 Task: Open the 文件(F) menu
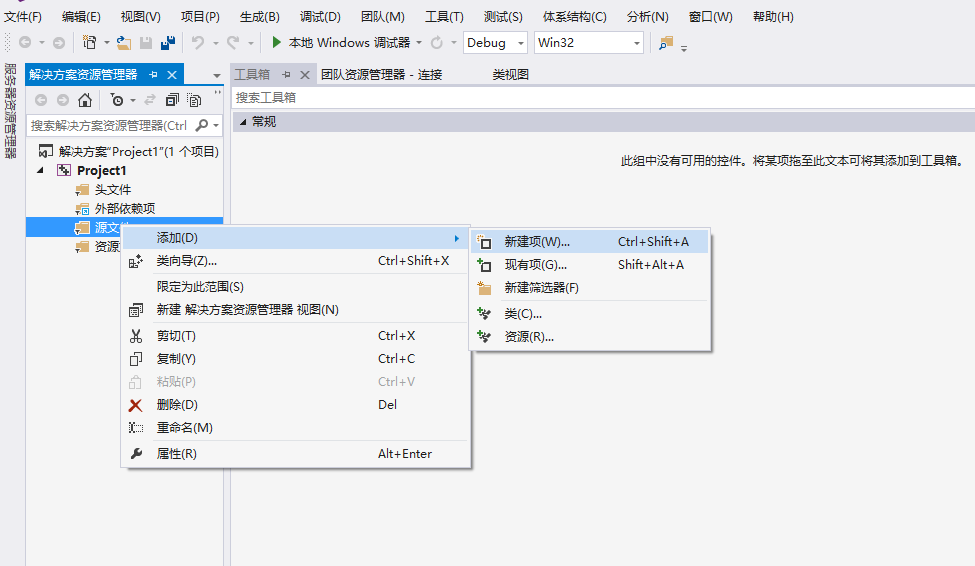coord(22,17)
